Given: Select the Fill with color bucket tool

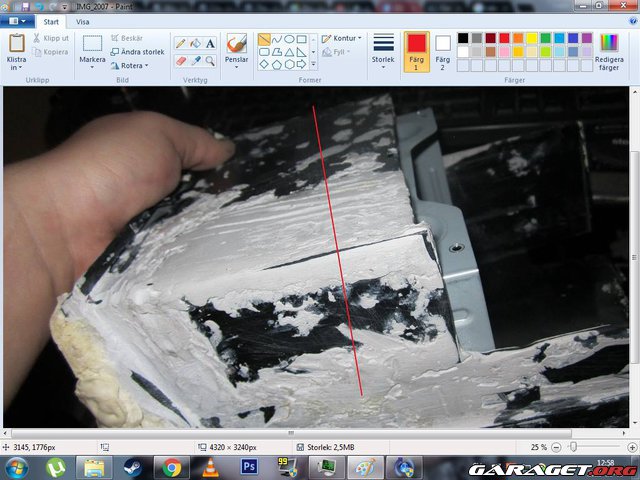Looking at the screenshot, I should [195, 43].
